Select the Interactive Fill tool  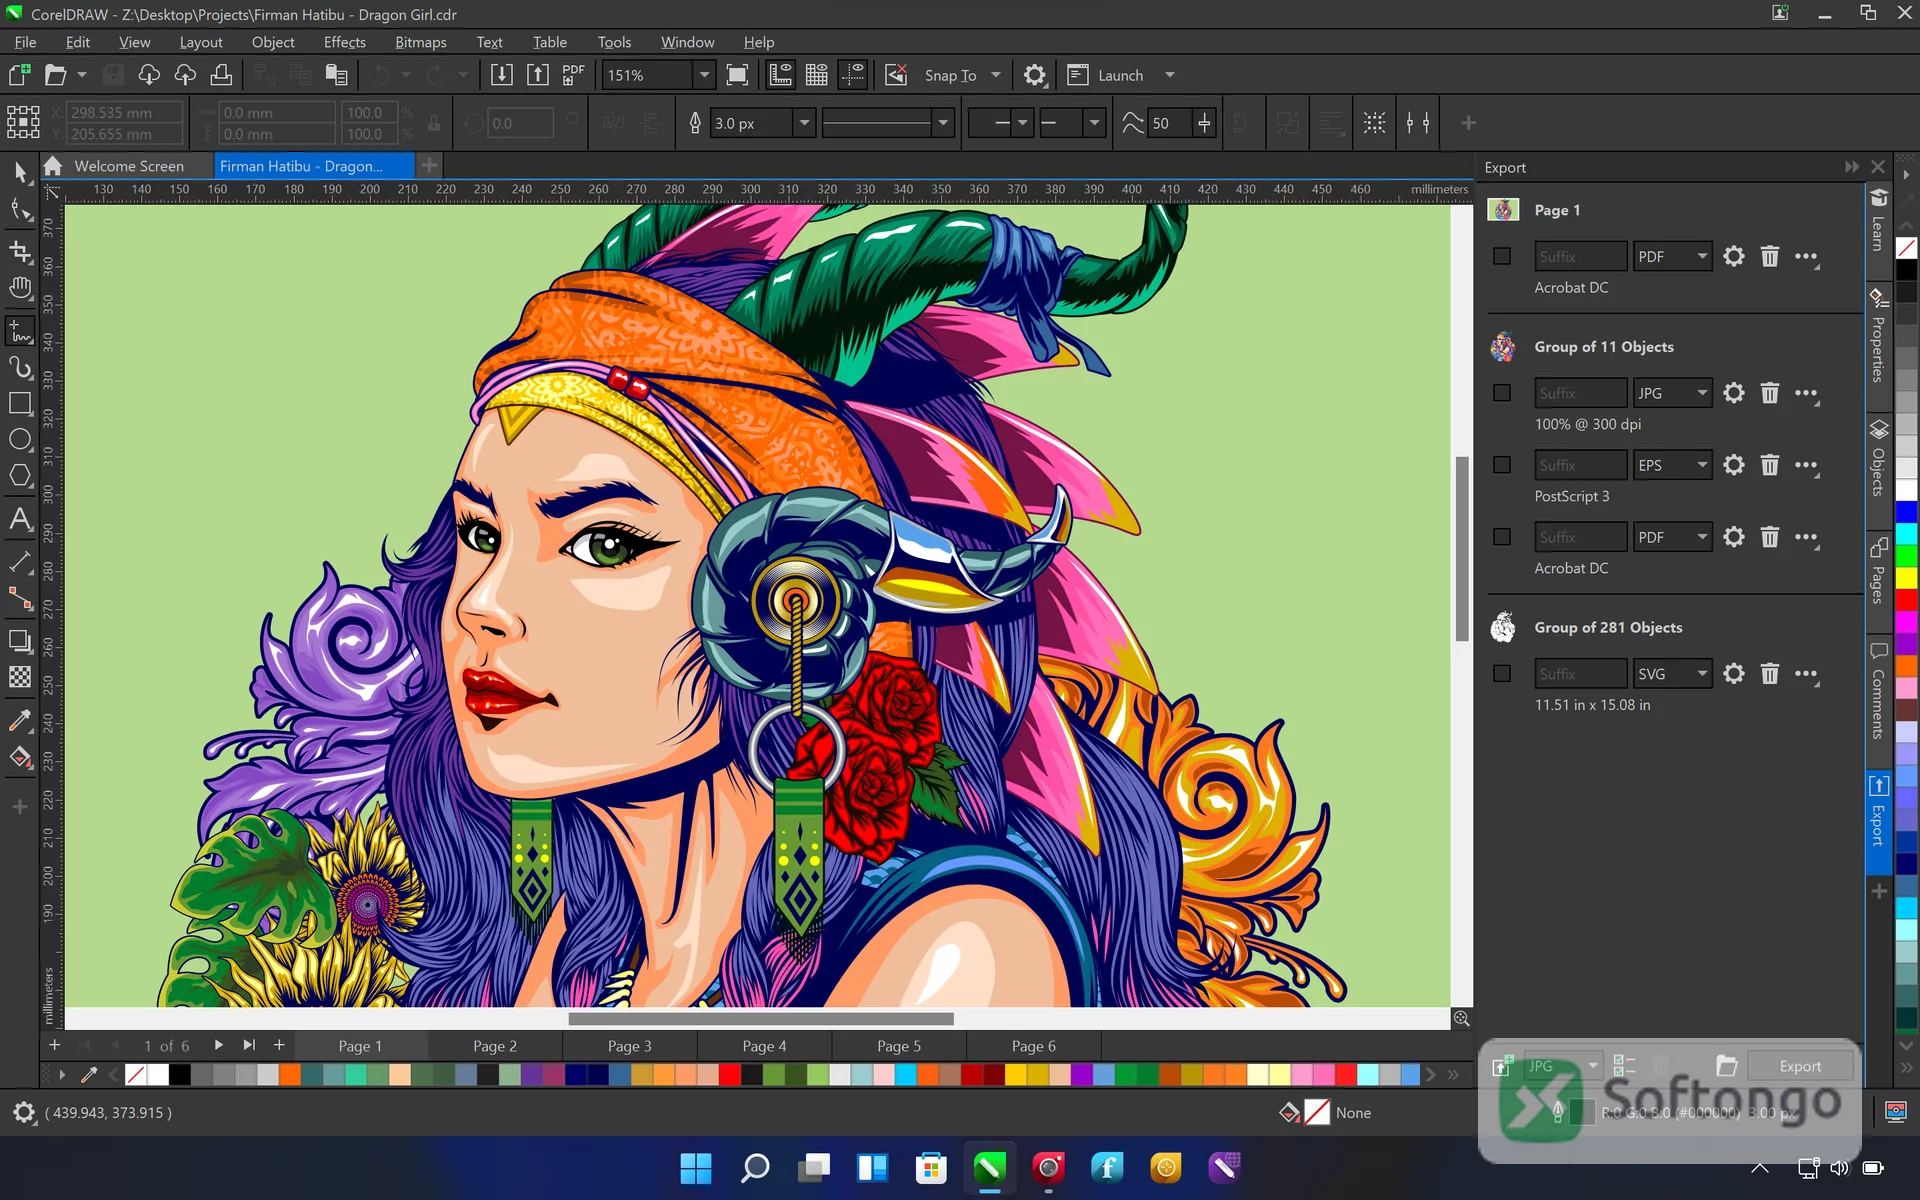click(x=20, y=757)
